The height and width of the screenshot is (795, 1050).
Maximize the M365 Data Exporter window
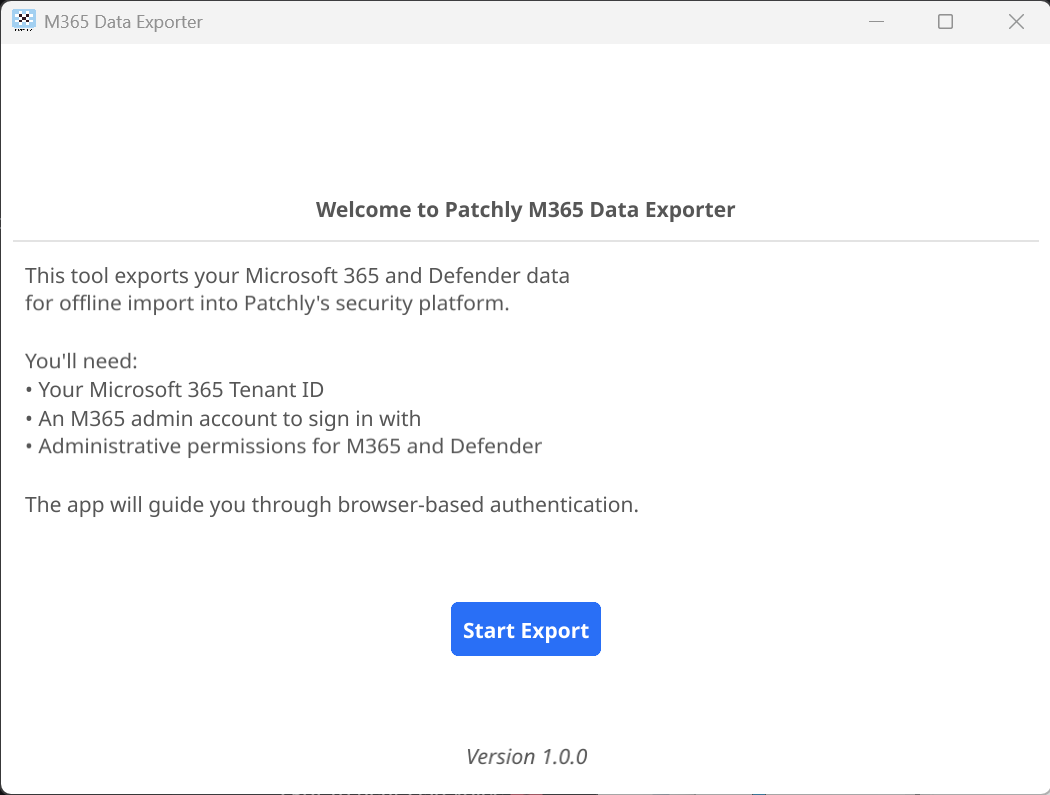pos(945,21)
